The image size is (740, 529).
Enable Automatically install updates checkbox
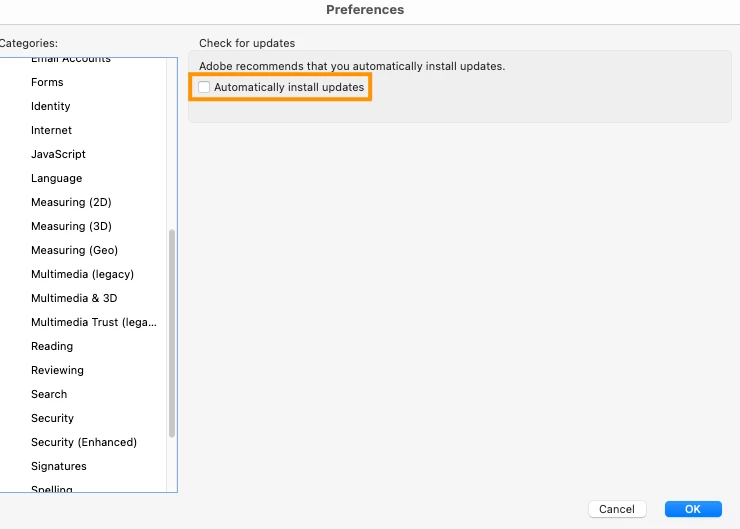(204, 88)
